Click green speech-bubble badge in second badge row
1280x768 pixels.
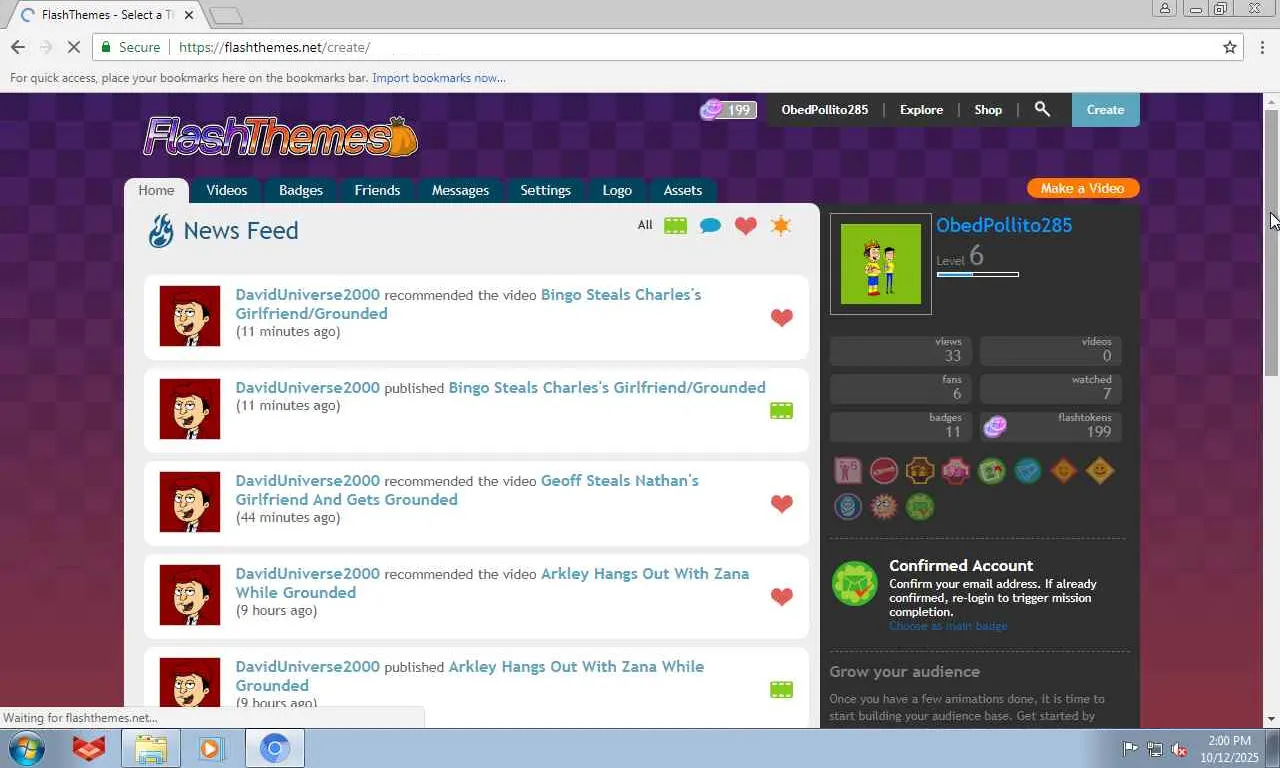919,506
